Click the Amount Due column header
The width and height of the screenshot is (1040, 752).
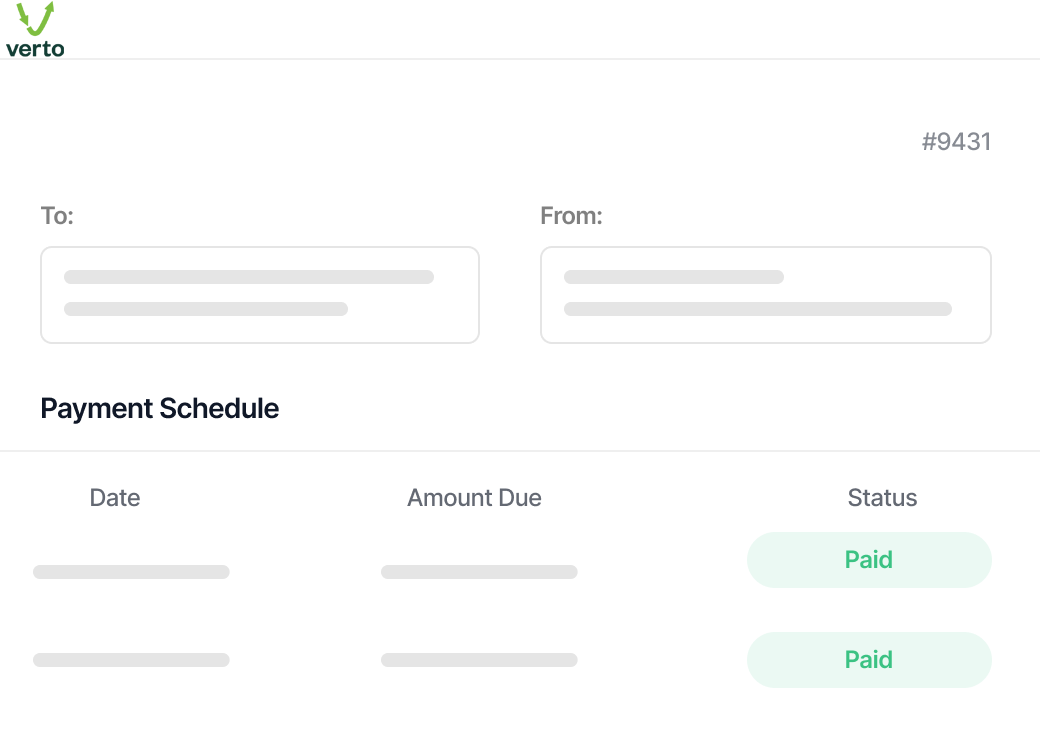coord(474,498)
